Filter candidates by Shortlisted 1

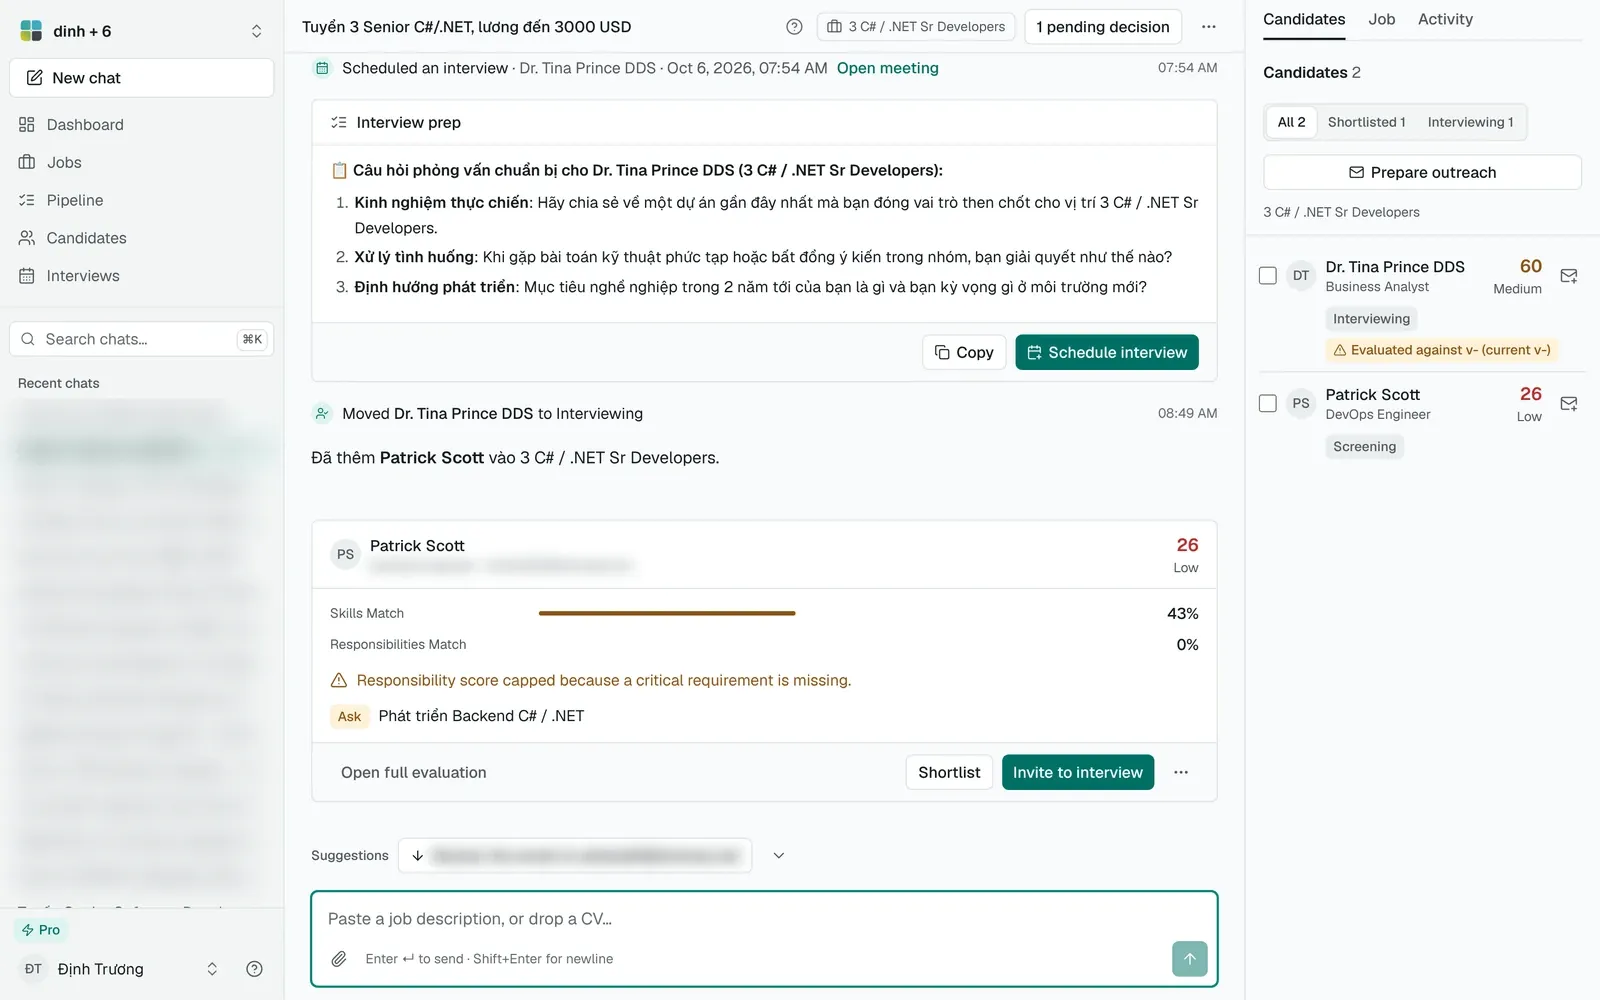point(1366,122)
